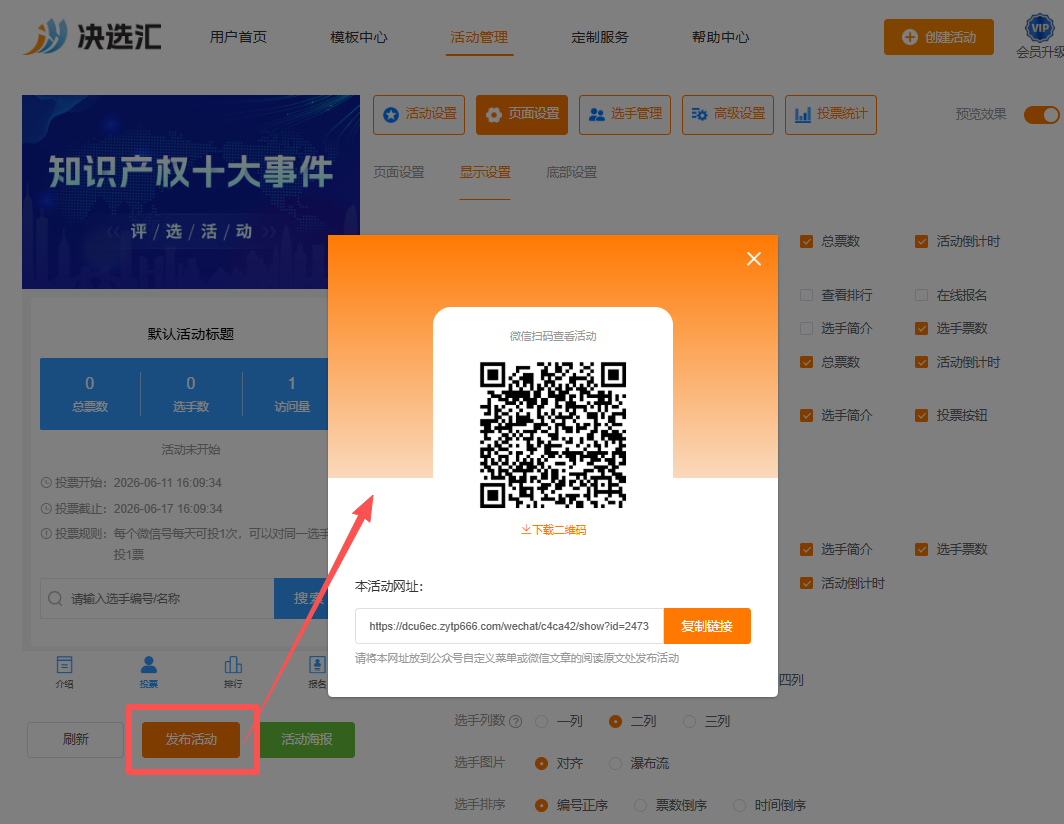
Task: Select the 三列 radio option
Action: click(689, 722)
